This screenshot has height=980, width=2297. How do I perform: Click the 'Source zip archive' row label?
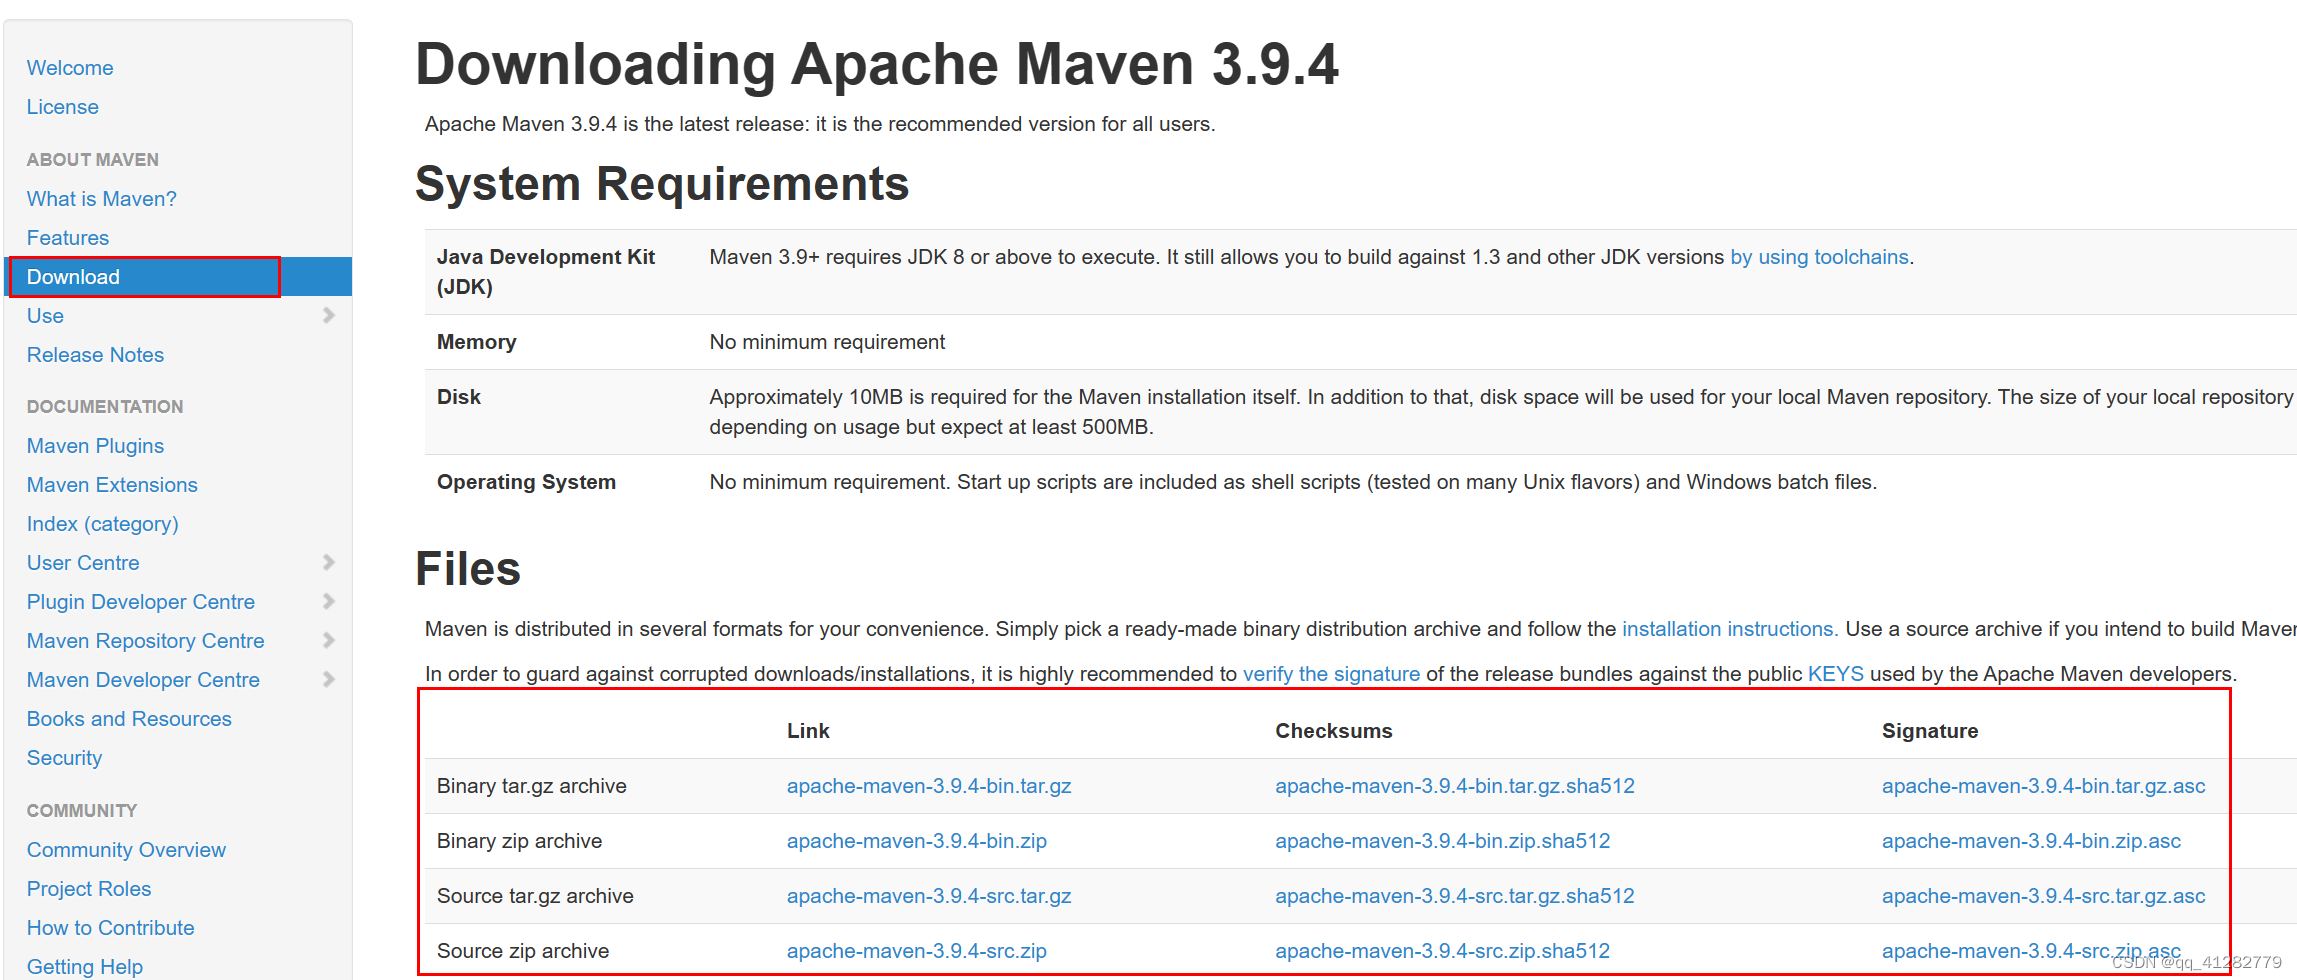[x=523, y=951]
